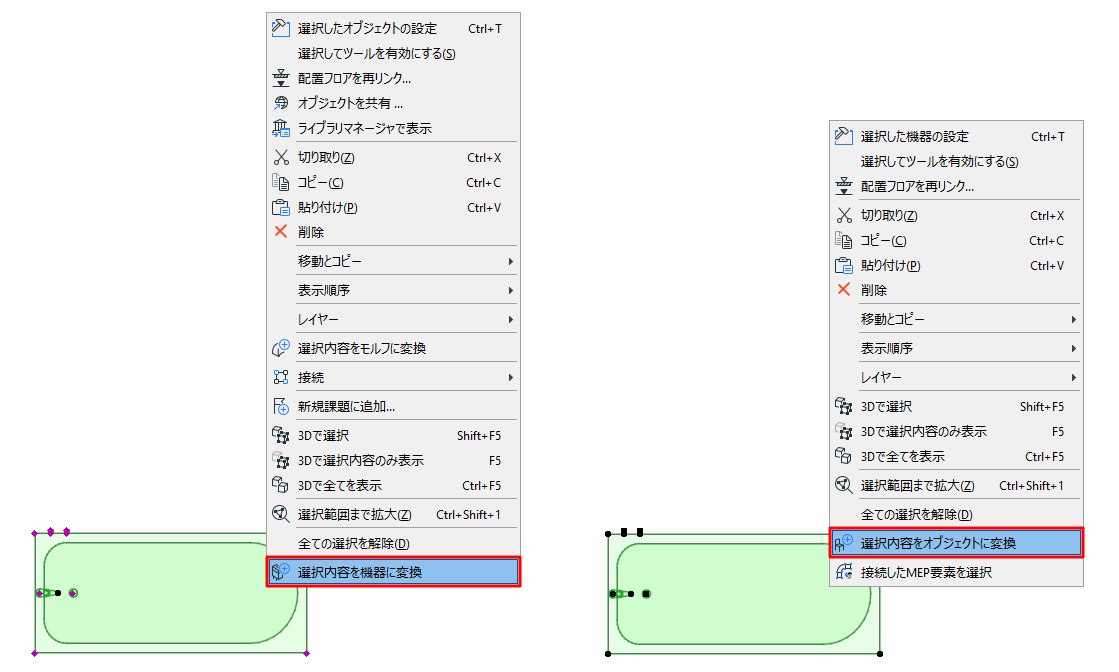This screenshot has width=1119, height=672.
Task: Choose 選択してツールを有効にする(S) in left menu
Action: tap(393, 54)
